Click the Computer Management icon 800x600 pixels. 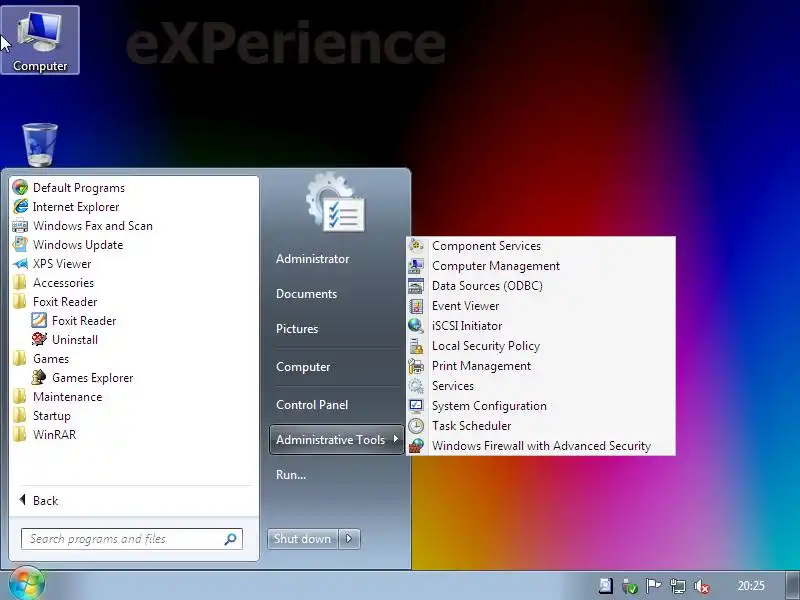click(416, 266)
